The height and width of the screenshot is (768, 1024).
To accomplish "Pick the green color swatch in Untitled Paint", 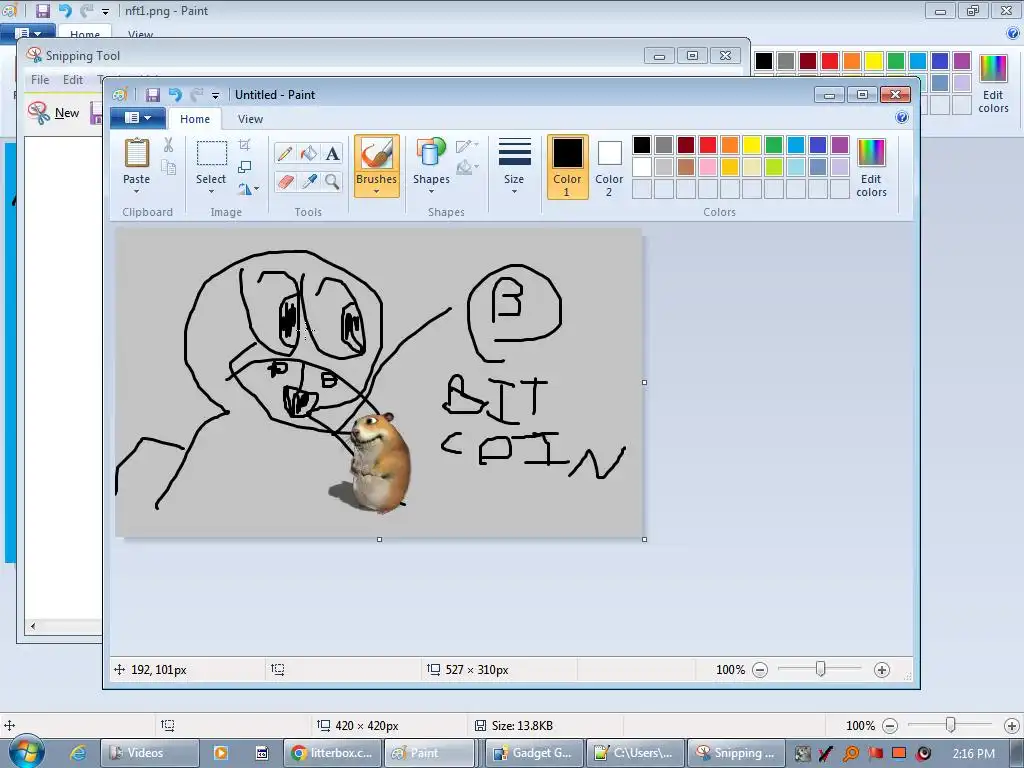I will pos(774,145).
